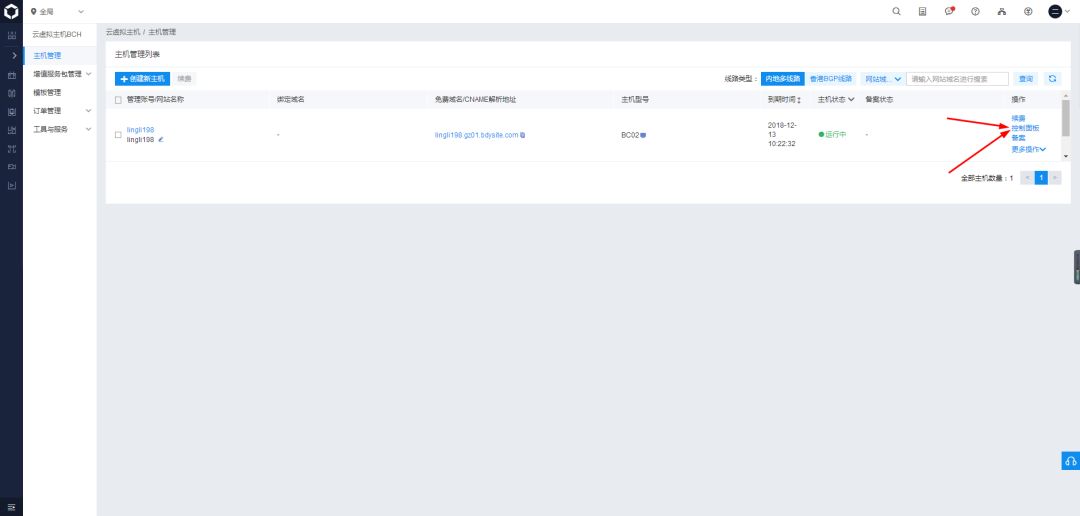Open the user avatar menu
This screenshot has width=1080, height=516.
[x=1055, y=11]
